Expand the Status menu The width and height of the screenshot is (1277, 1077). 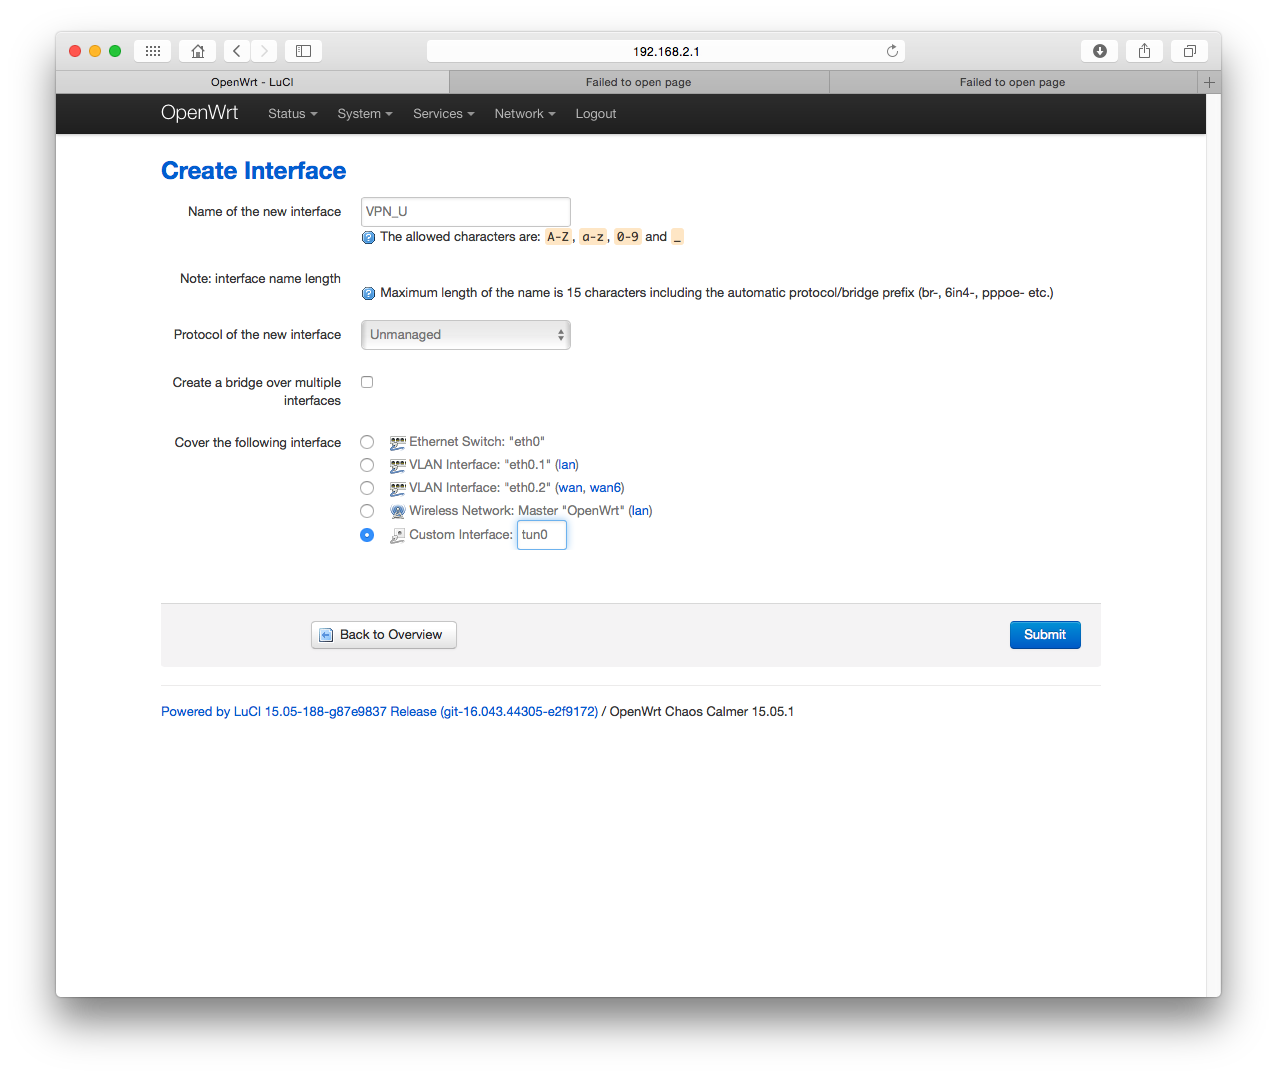click(293, 114)
